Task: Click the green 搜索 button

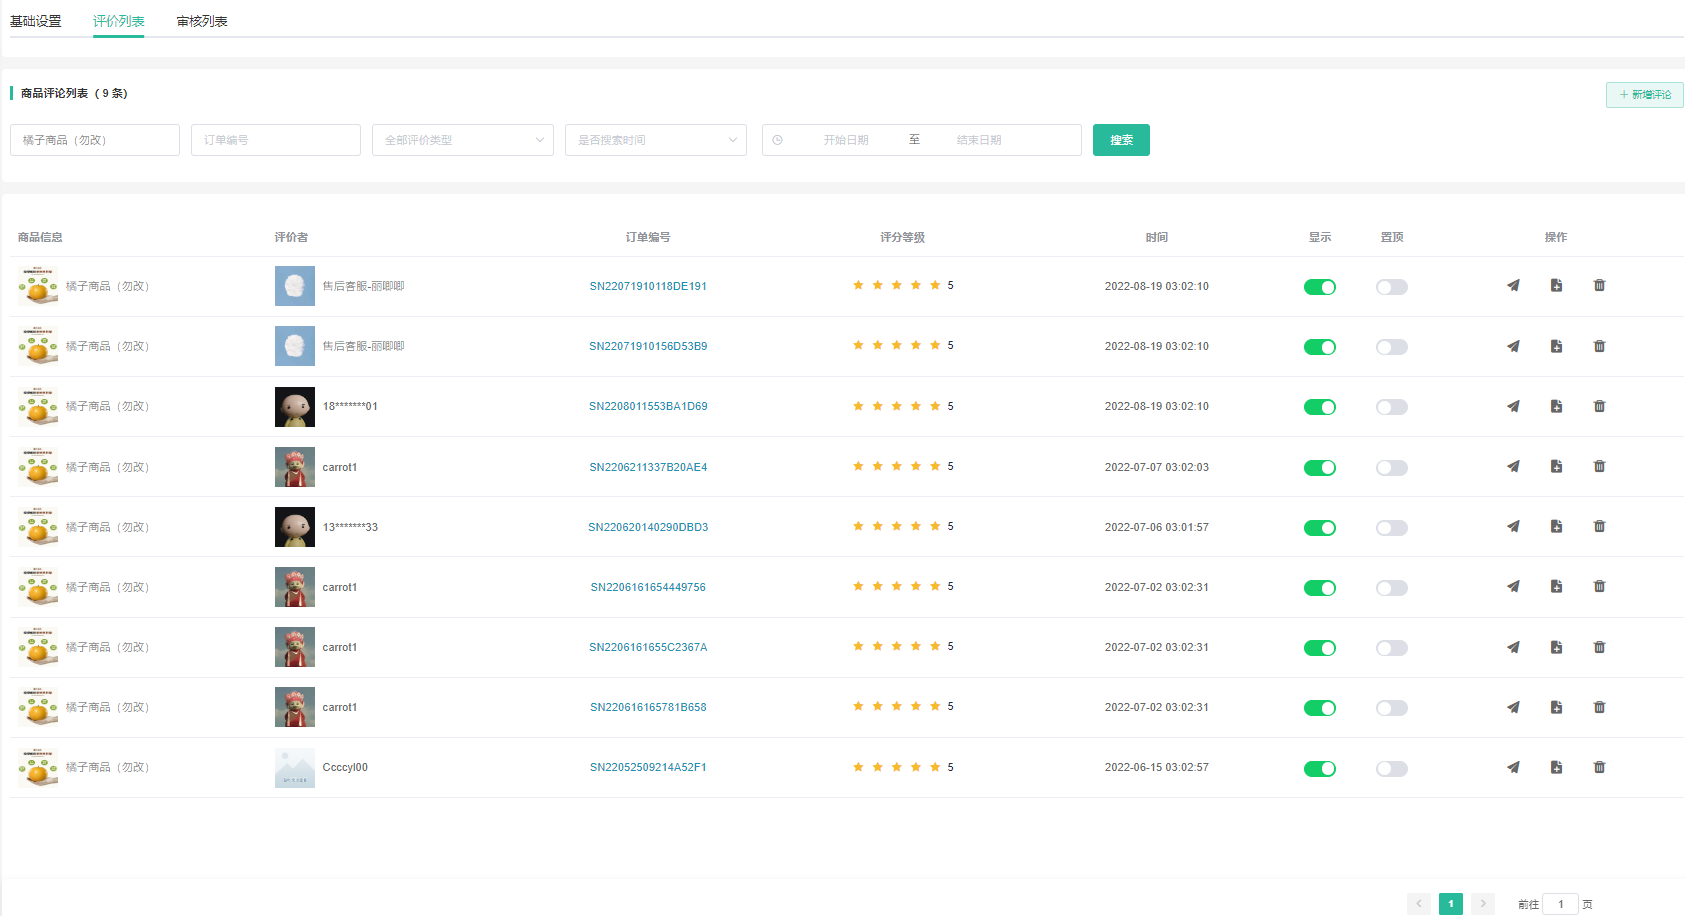Action: pos(1121,140)
